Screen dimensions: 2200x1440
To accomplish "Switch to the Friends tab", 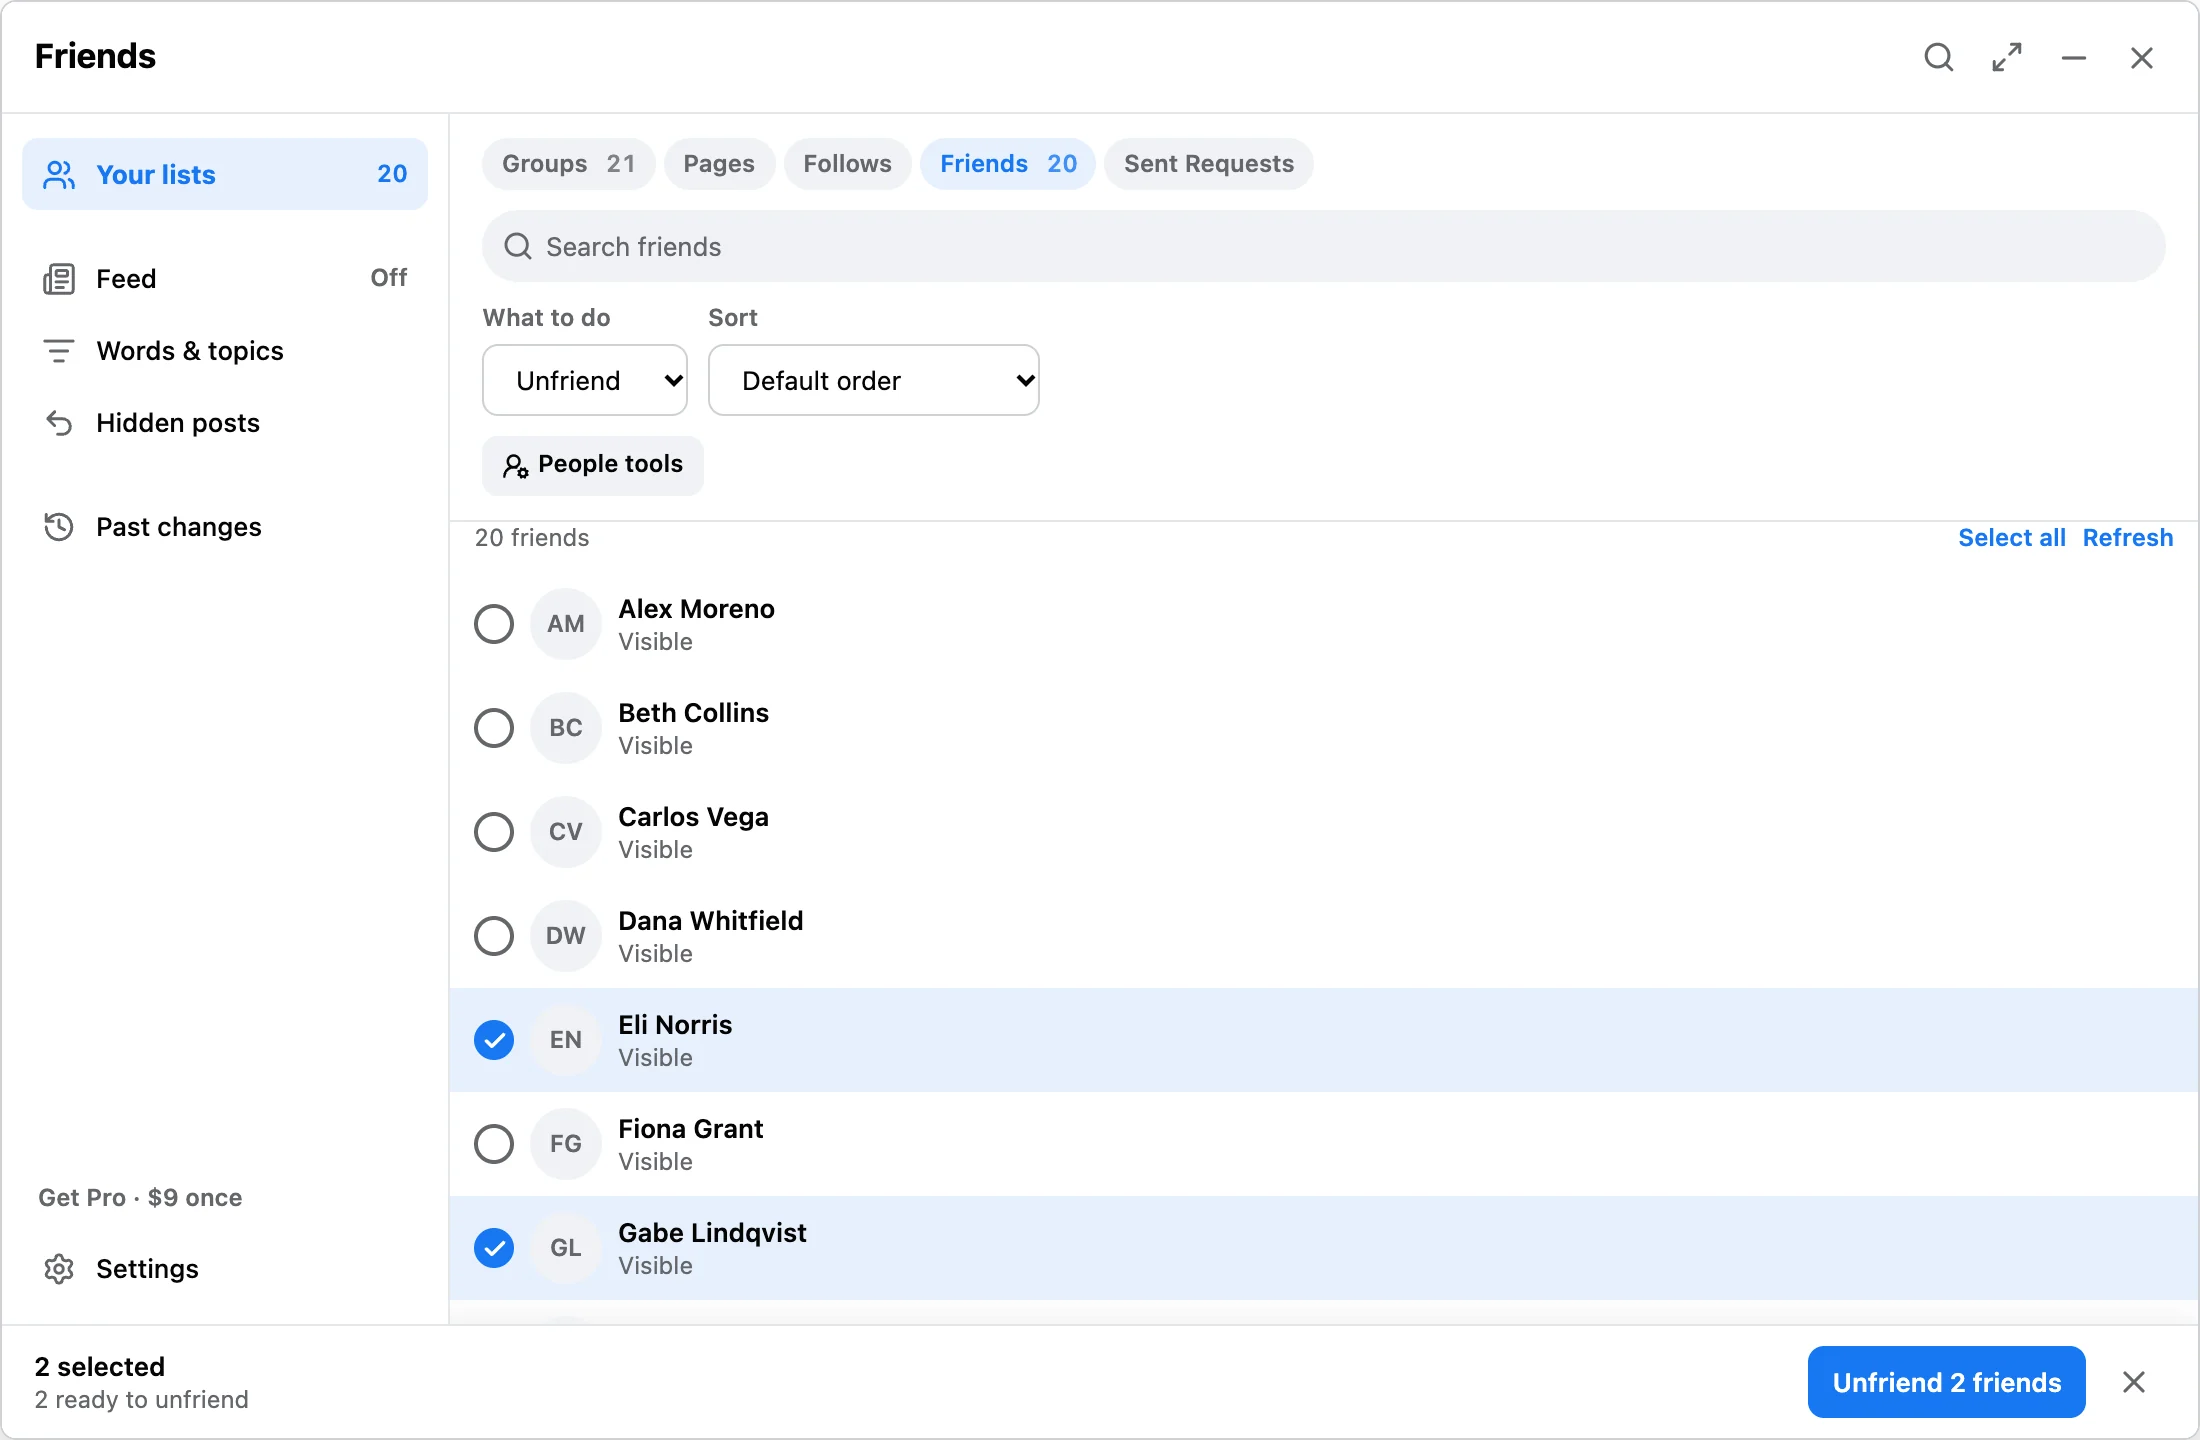I will click(x=1008, y=164).
